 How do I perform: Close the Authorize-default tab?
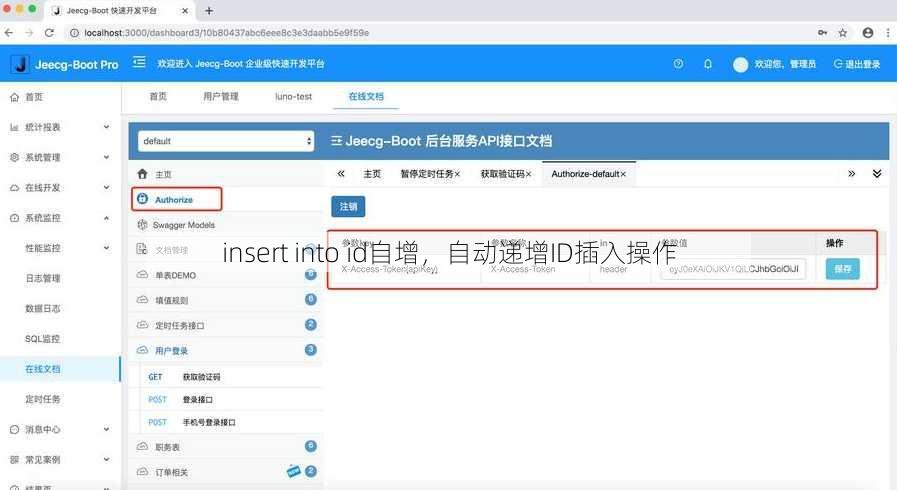623,174
